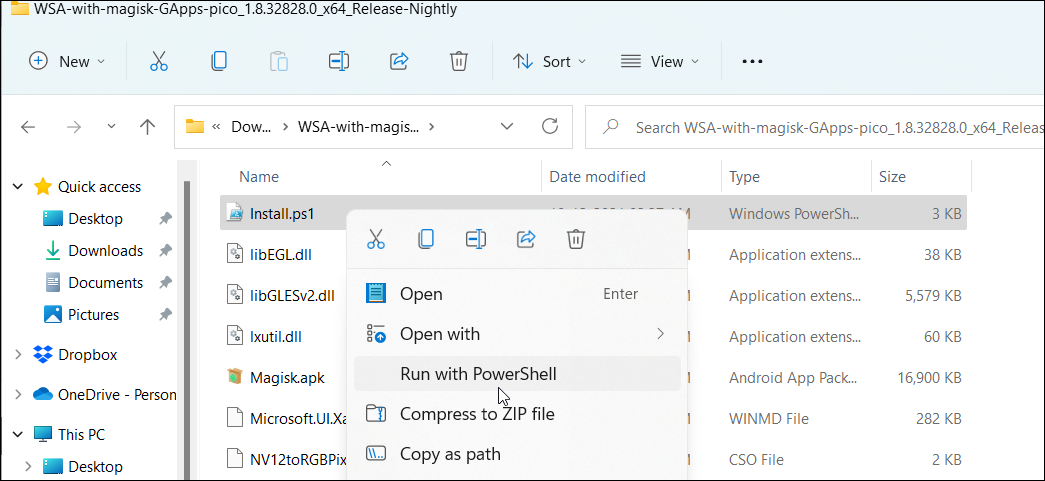1045x481 pixels.
Task: Click the Delete trash icon in the toolbar
Action: tap(459, 61)
